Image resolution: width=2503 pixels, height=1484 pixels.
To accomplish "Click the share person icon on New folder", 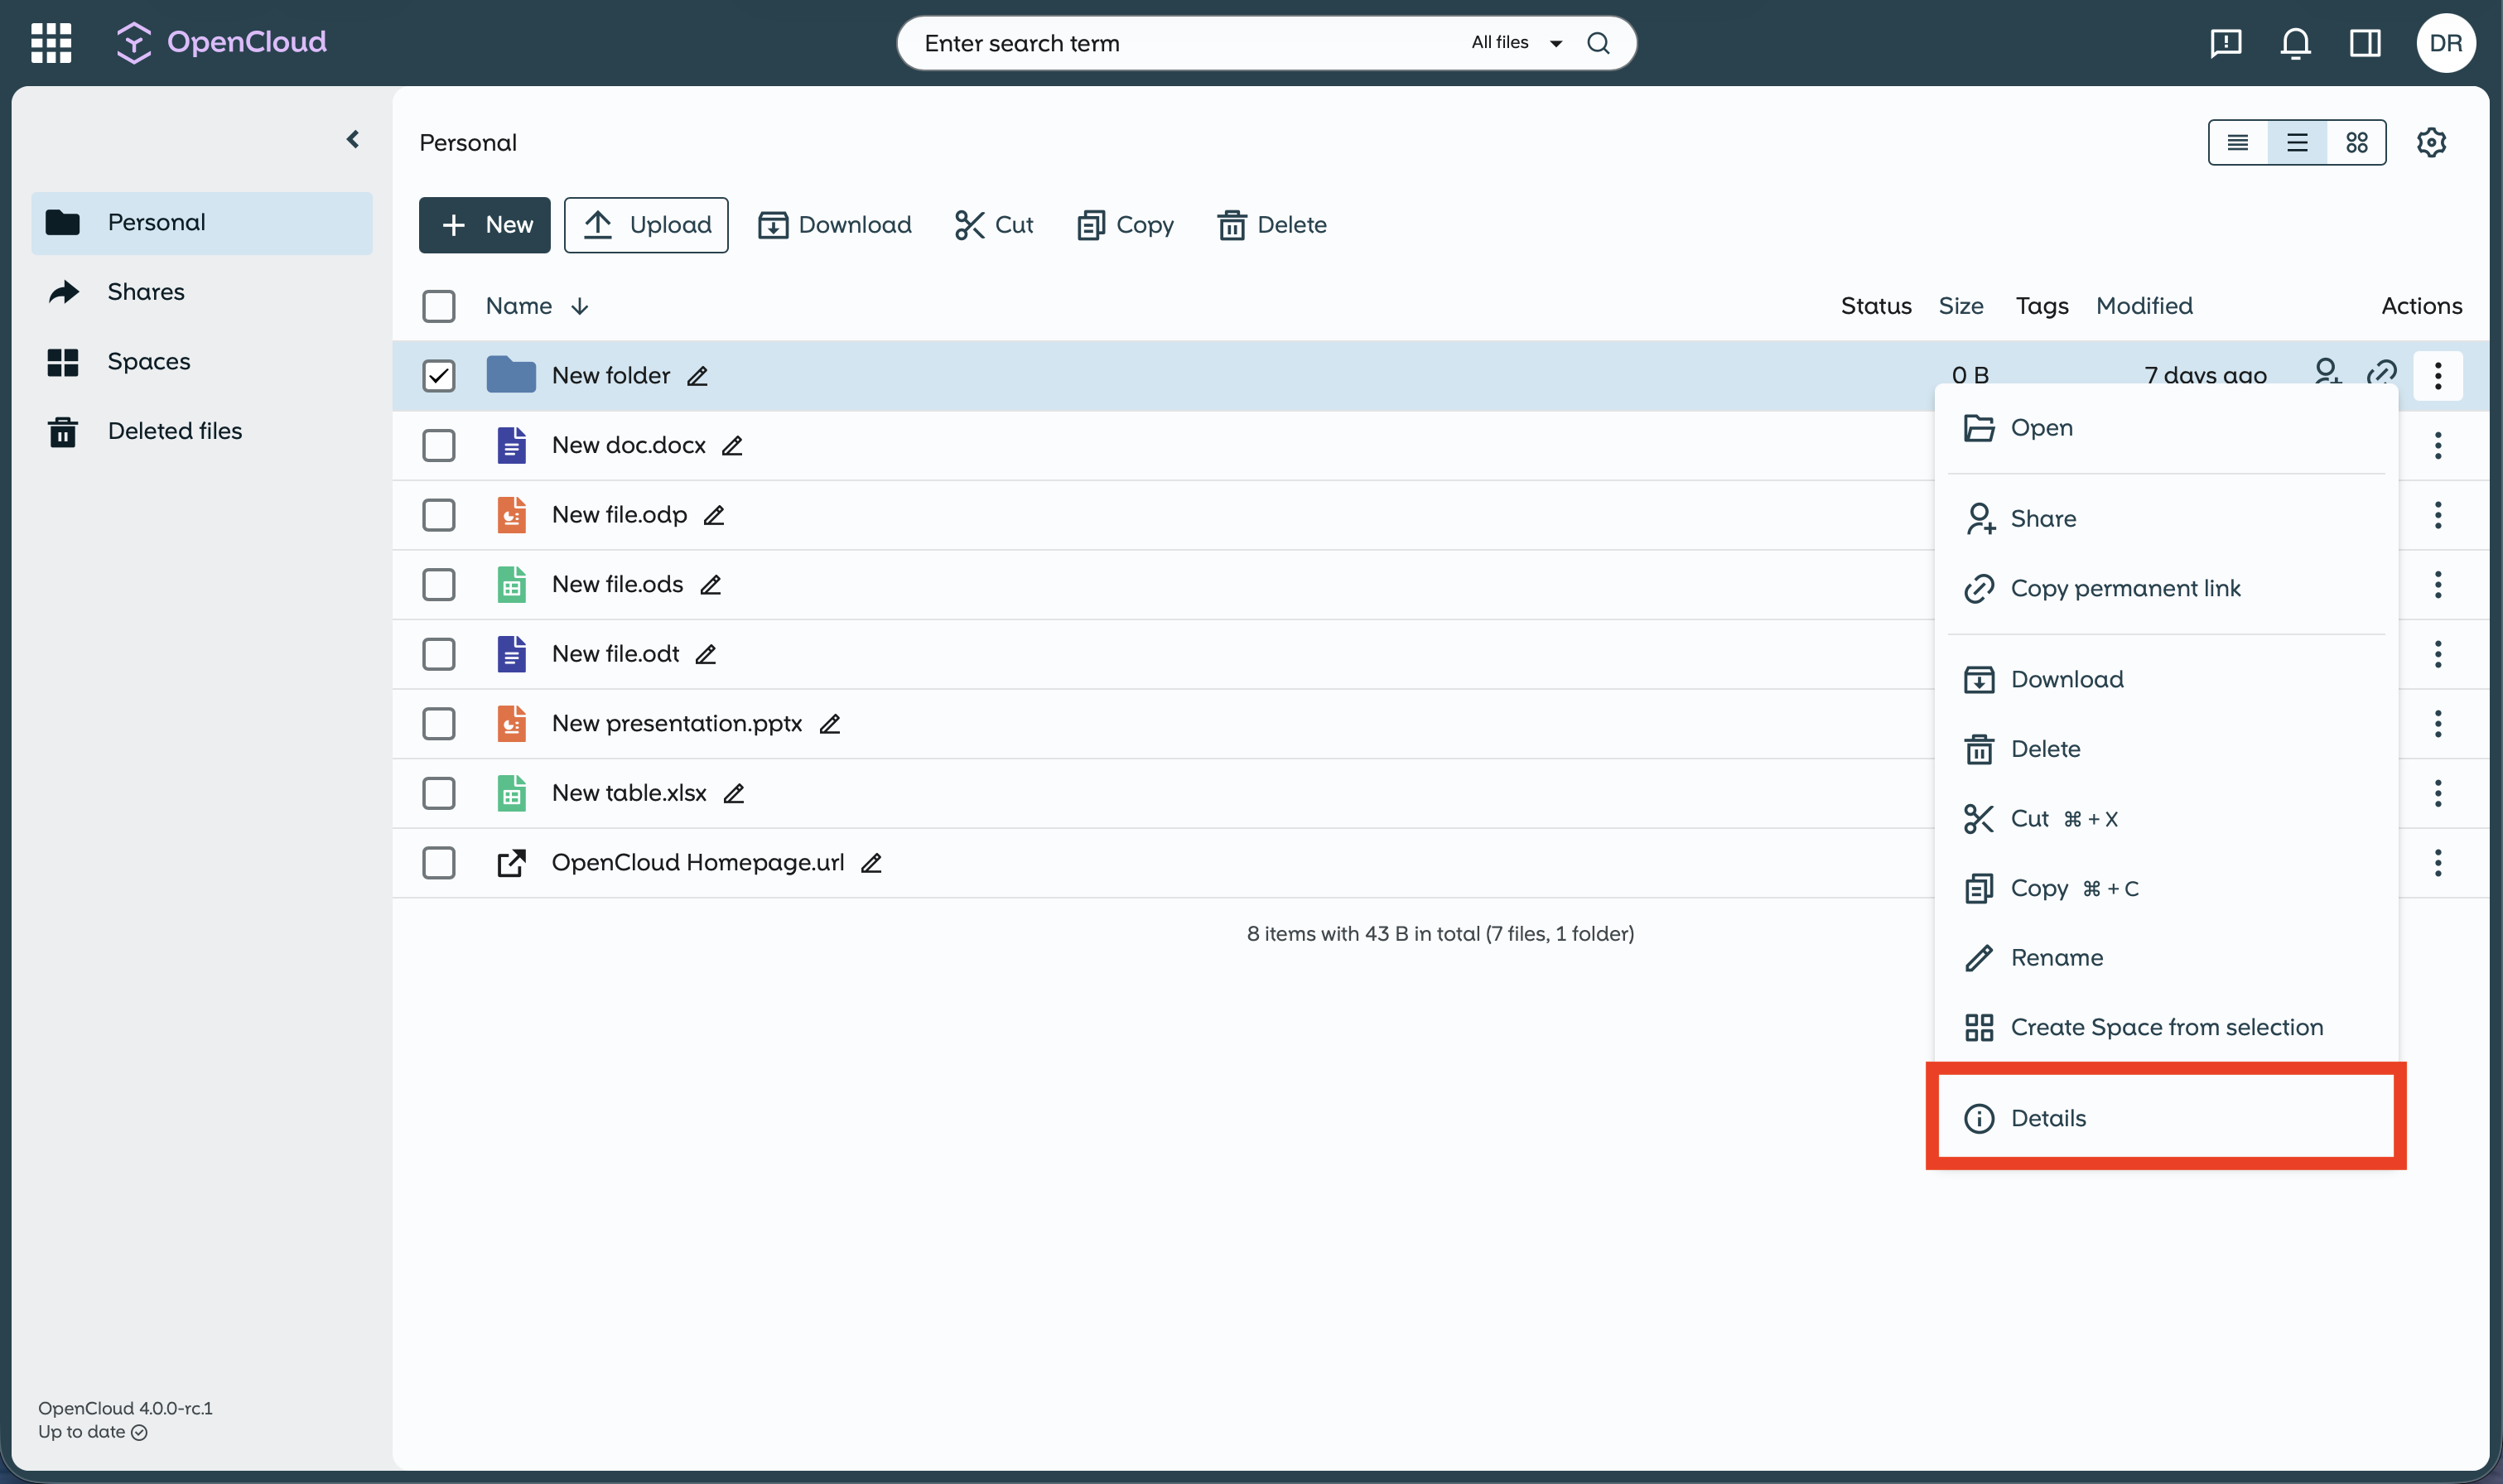I will (2330, 373).
